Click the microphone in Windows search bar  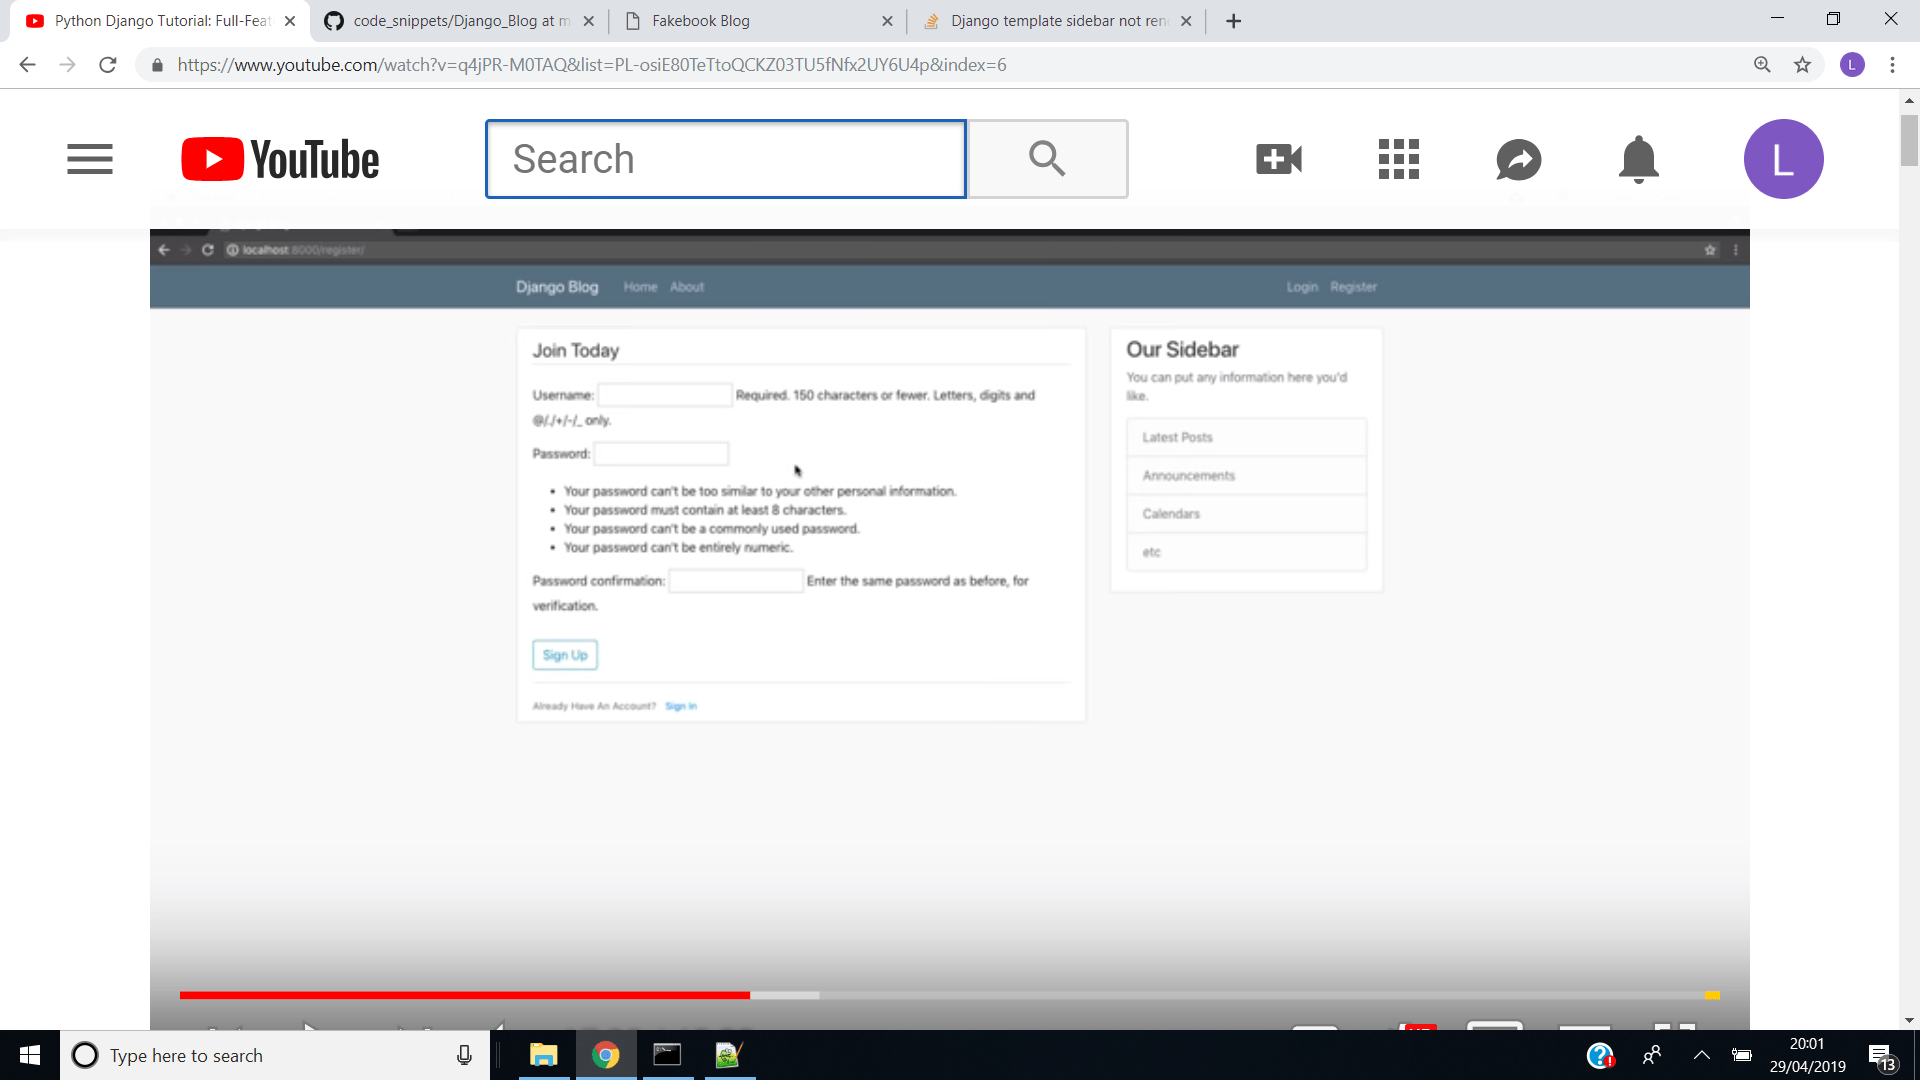click(x=464, y=1055)
